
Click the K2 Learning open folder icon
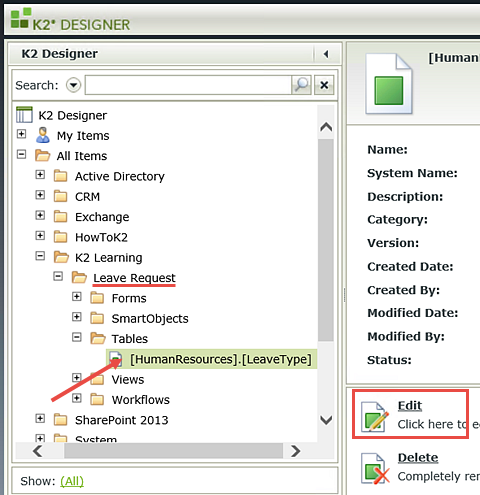[x=61, y=257]
